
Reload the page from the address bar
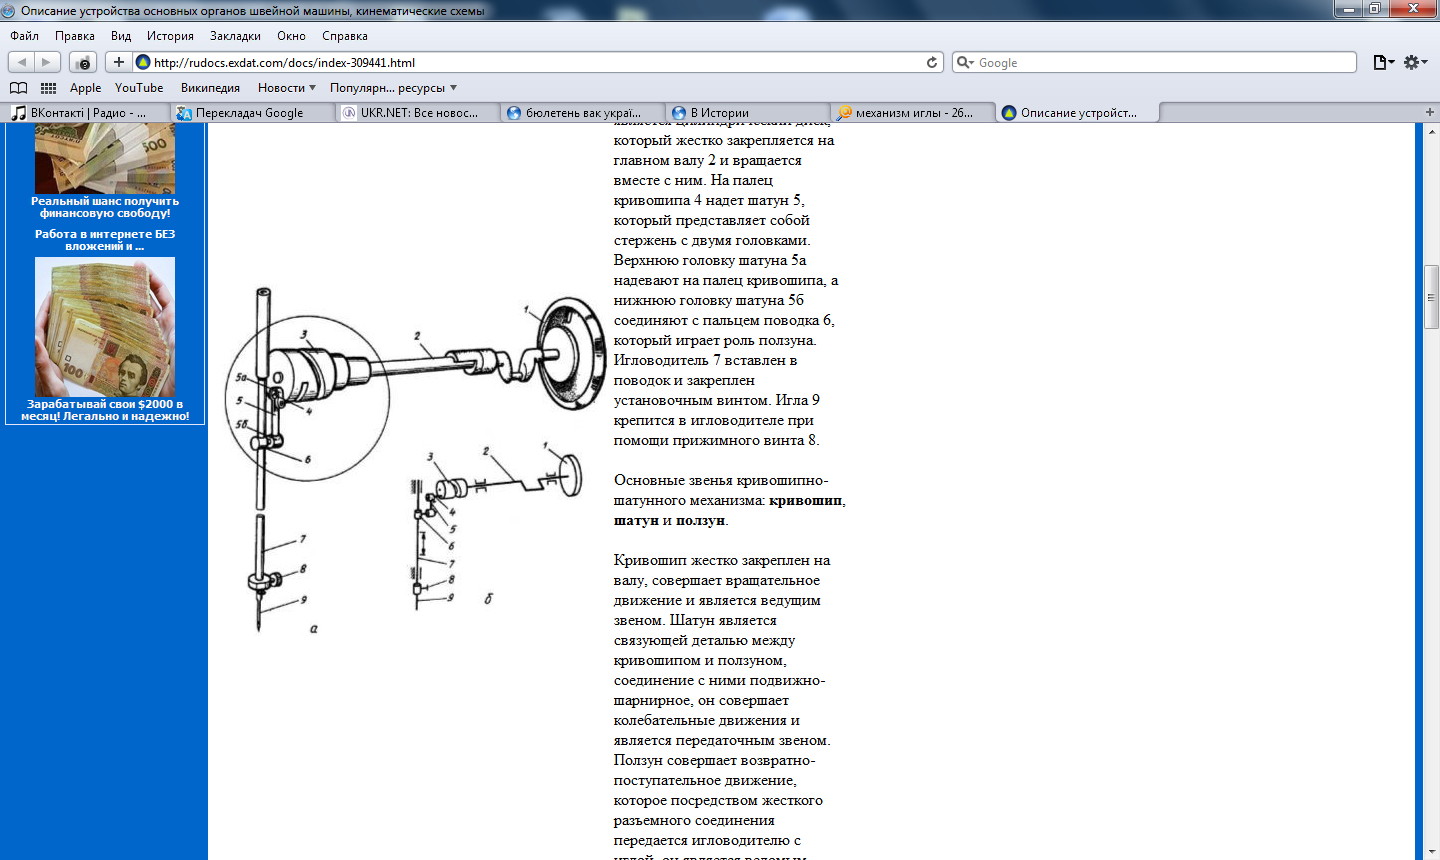pyautogui.click(x=932, y=62)
